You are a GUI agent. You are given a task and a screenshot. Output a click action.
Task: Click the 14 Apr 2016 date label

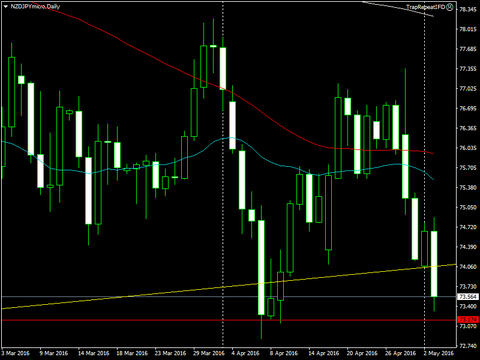324,353
